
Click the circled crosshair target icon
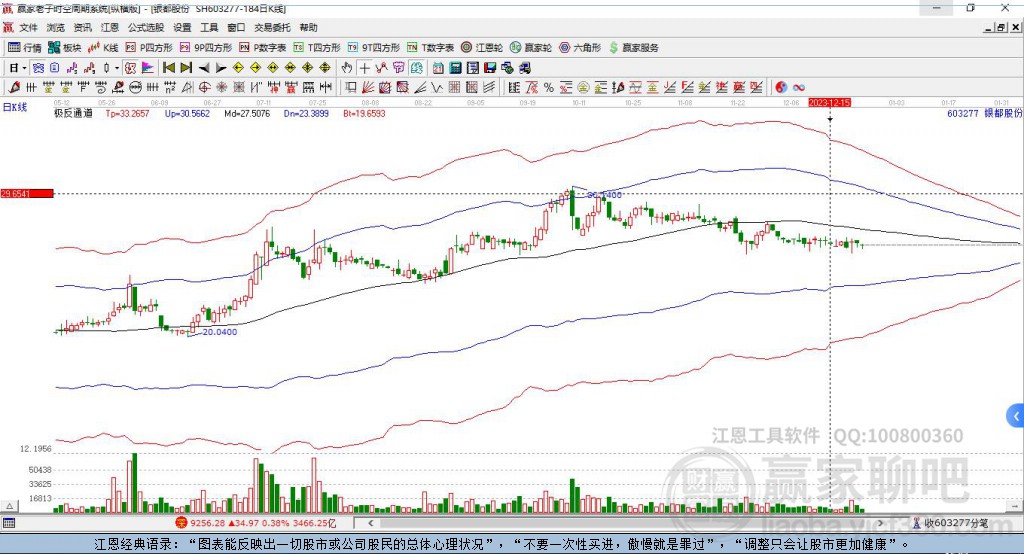coord(204,87)
